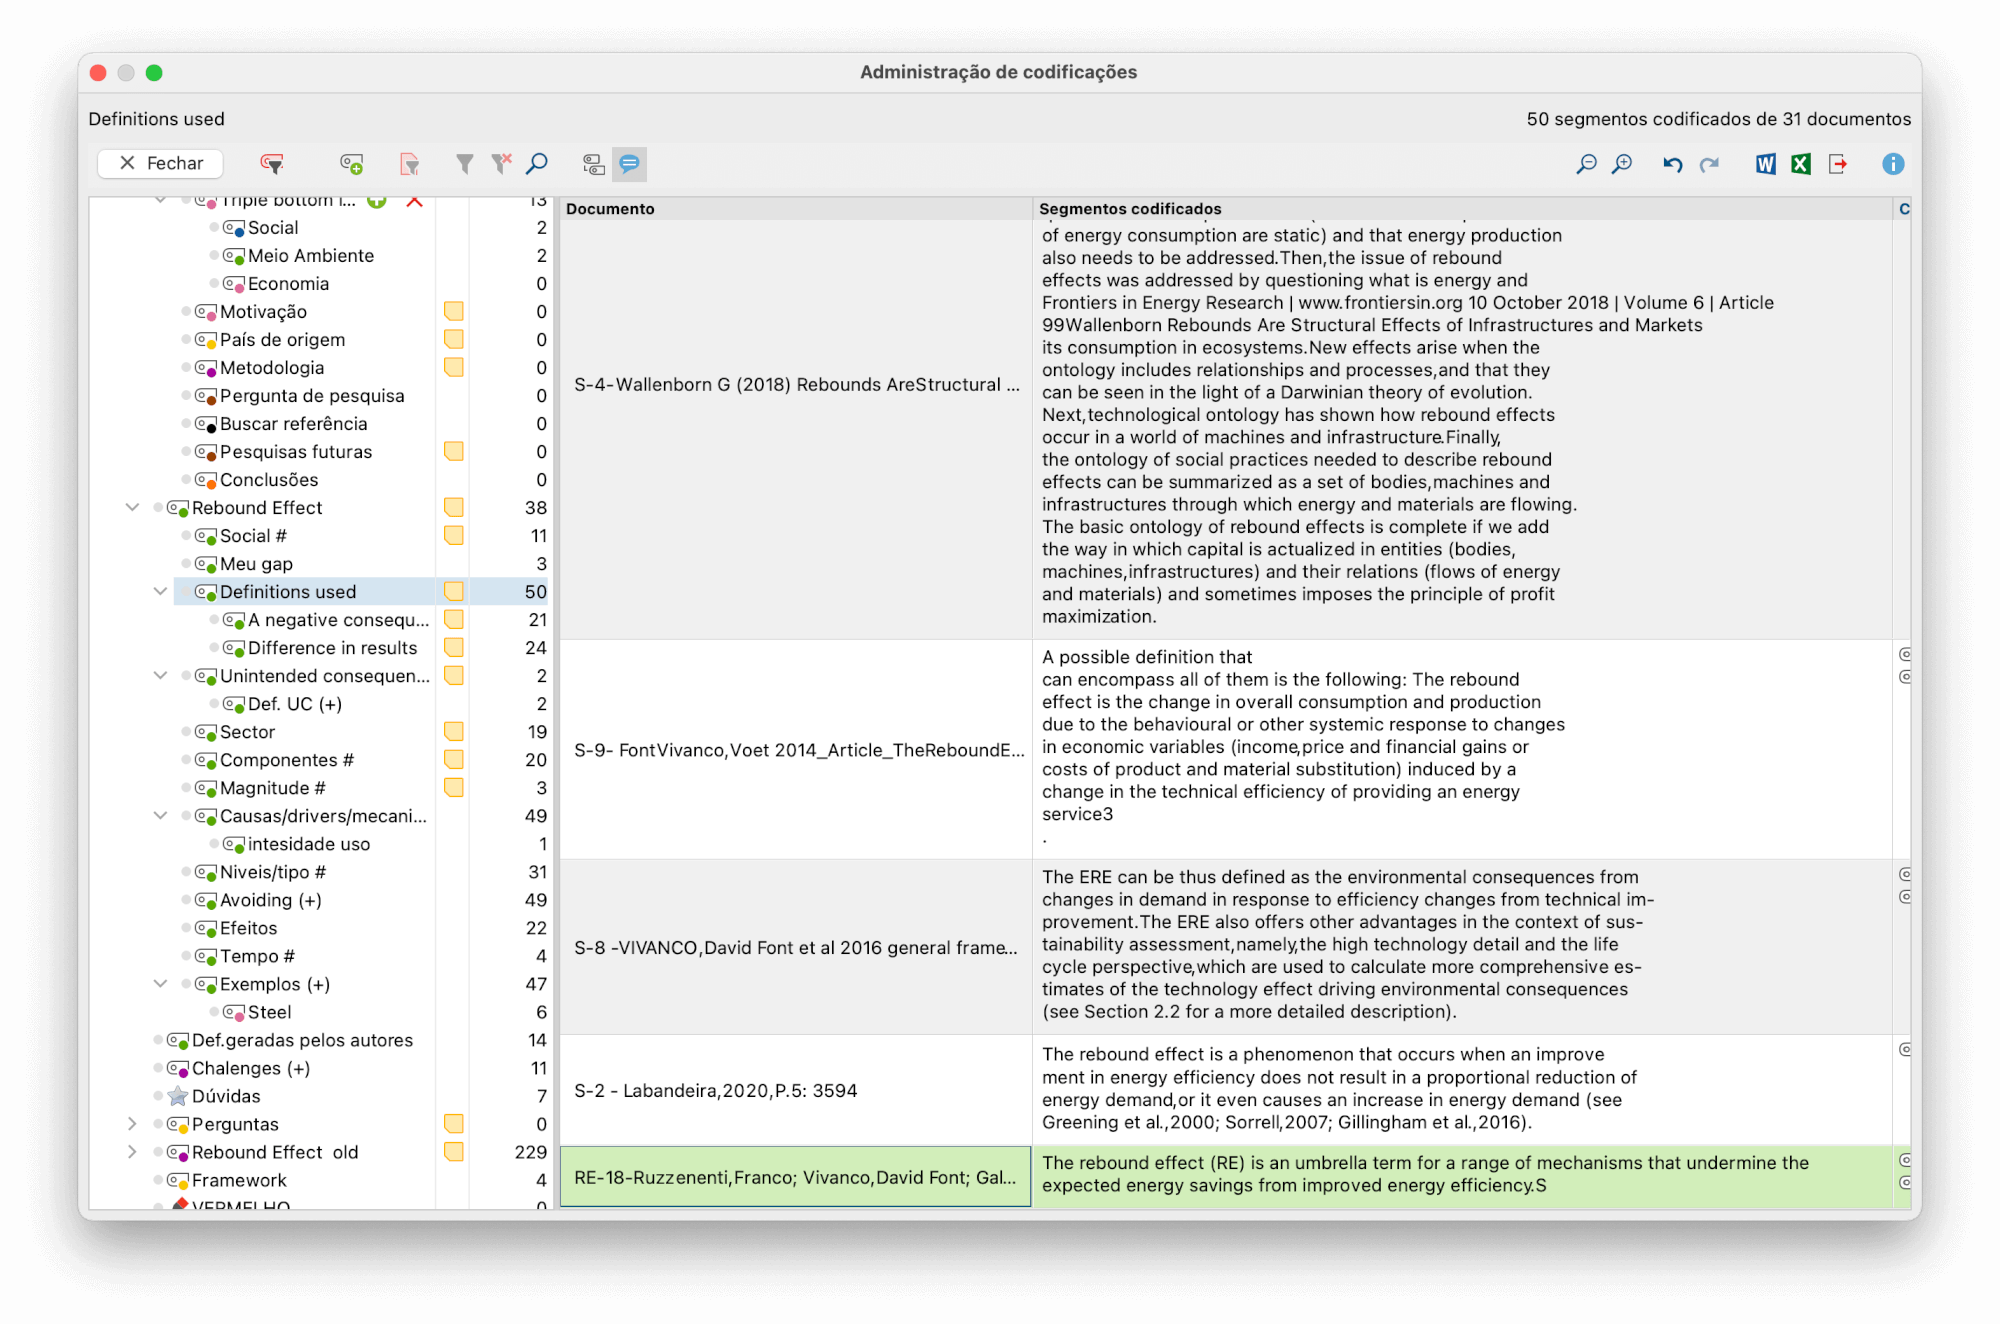Sort by the Documento column header
Image resolution: width=2000 pixels, height=1324 pixels.
pyautogui.click(x=795, y=208)
